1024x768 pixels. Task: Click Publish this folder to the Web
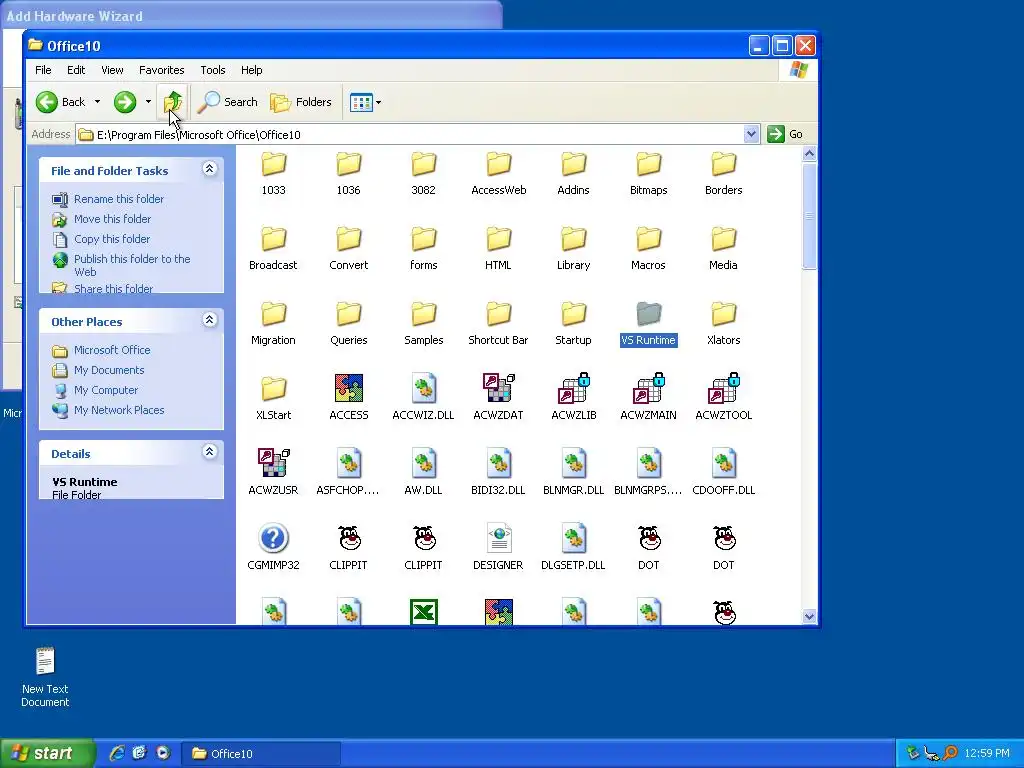tap(131, 265)
